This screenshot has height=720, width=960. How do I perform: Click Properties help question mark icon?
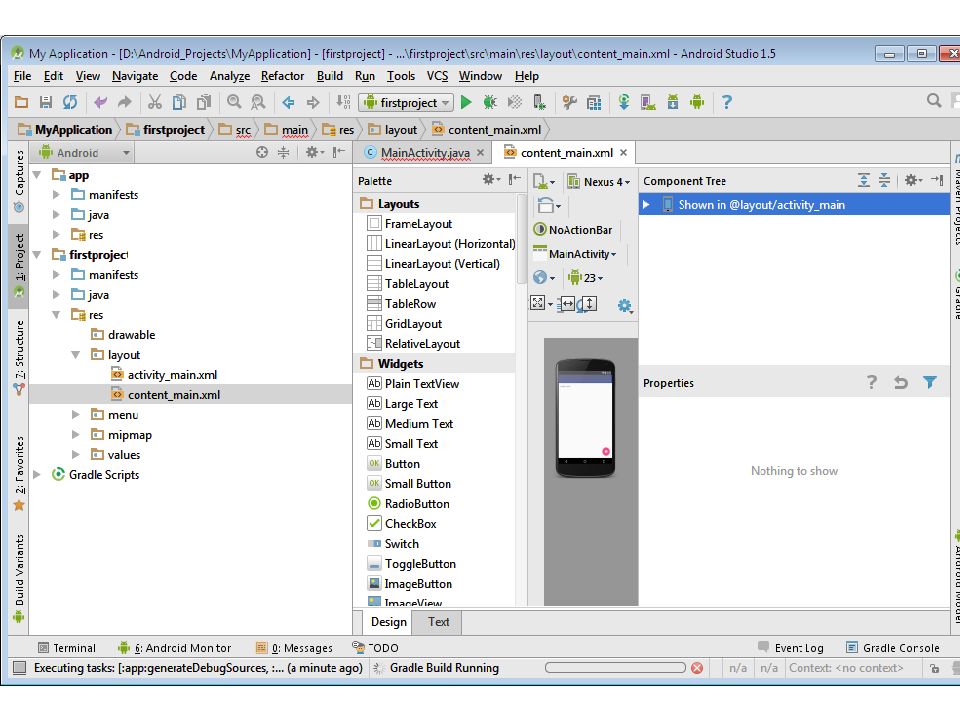click(x=872, y=383)
